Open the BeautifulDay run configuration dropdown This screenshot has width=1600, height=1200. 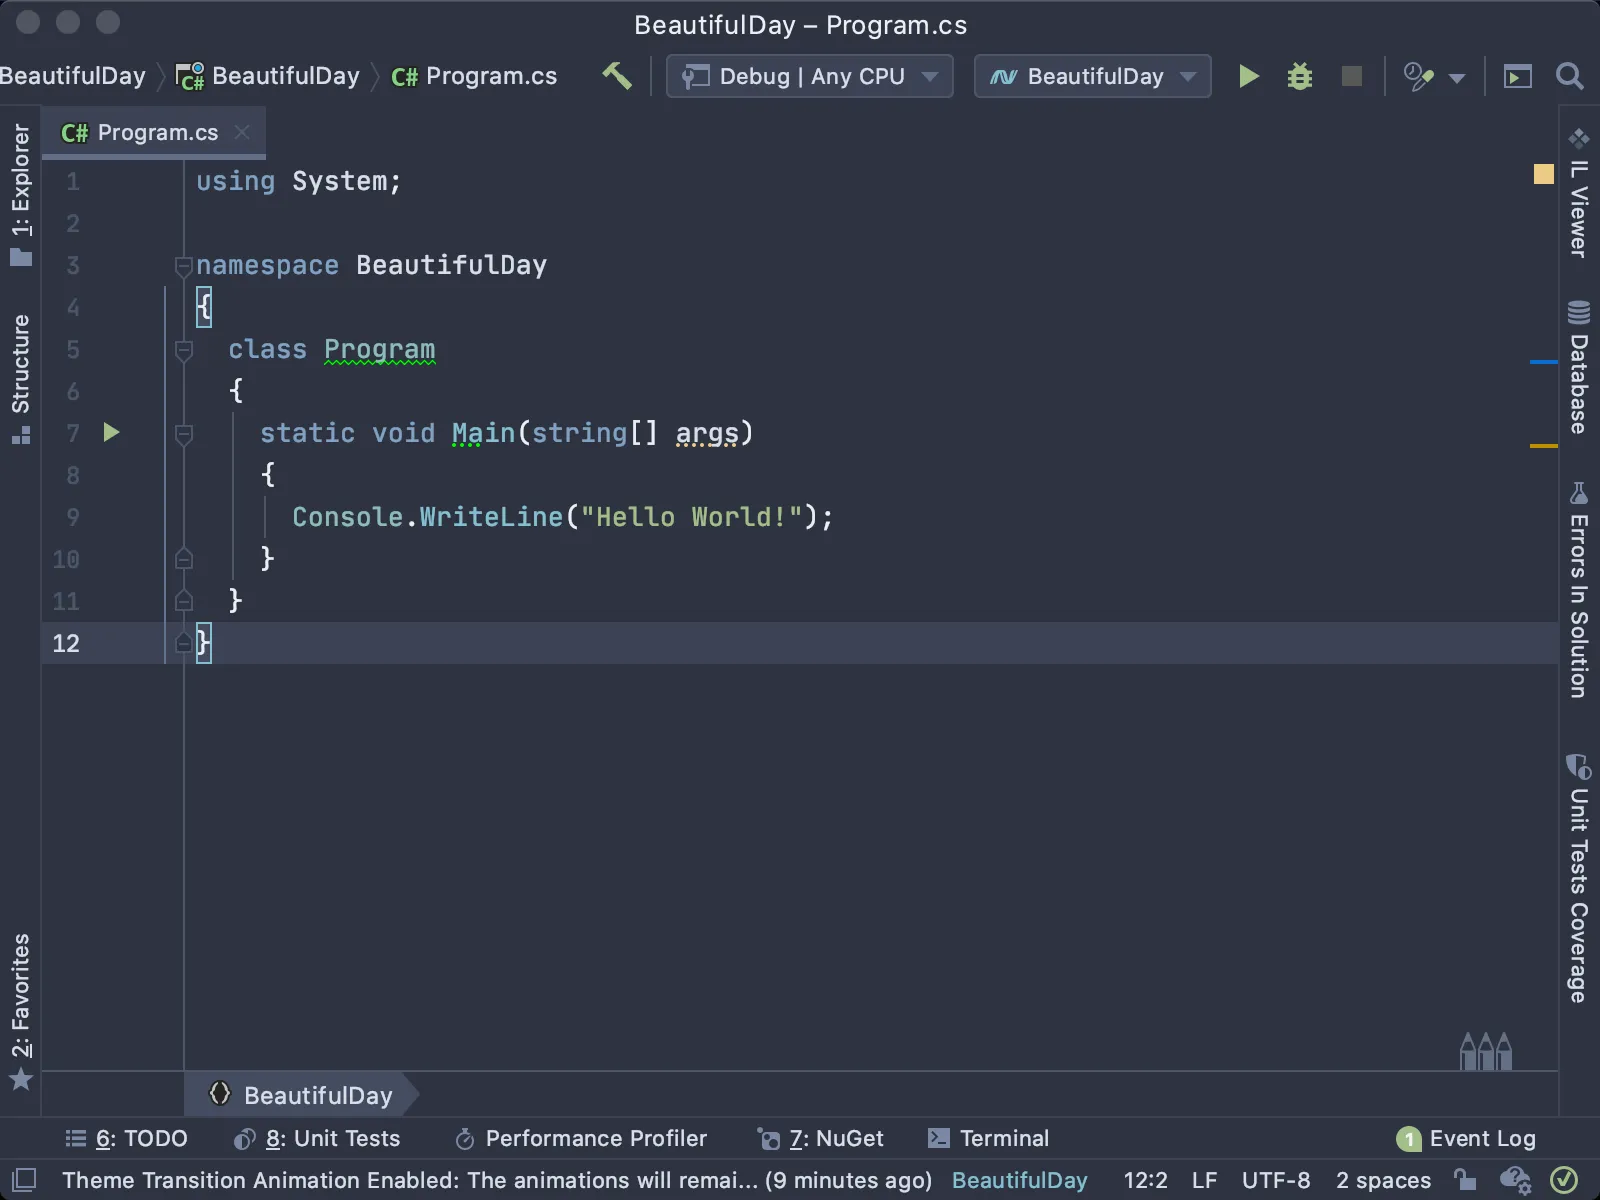(x=1092, y=76)
